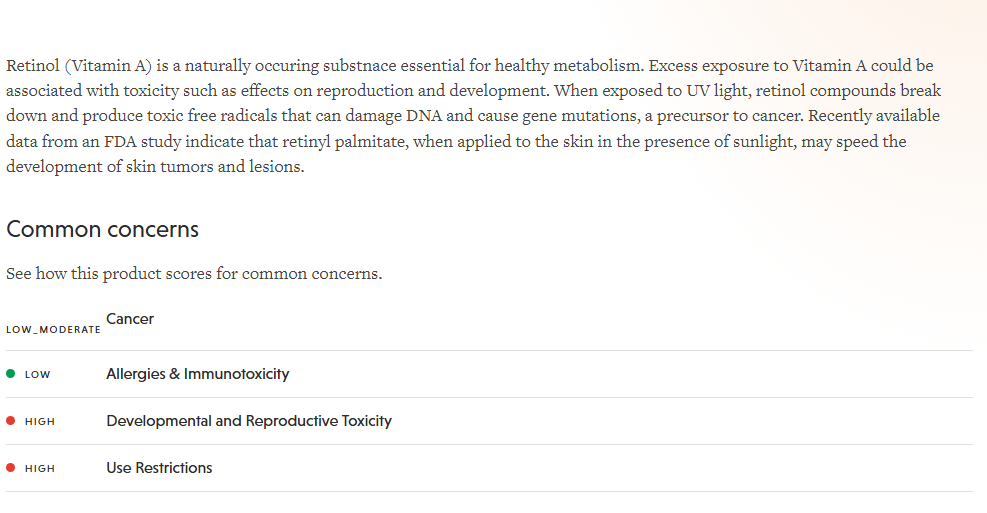Click the 'See how this product scores' text
The width and height of the screenshot is (987, 513).
194,273
